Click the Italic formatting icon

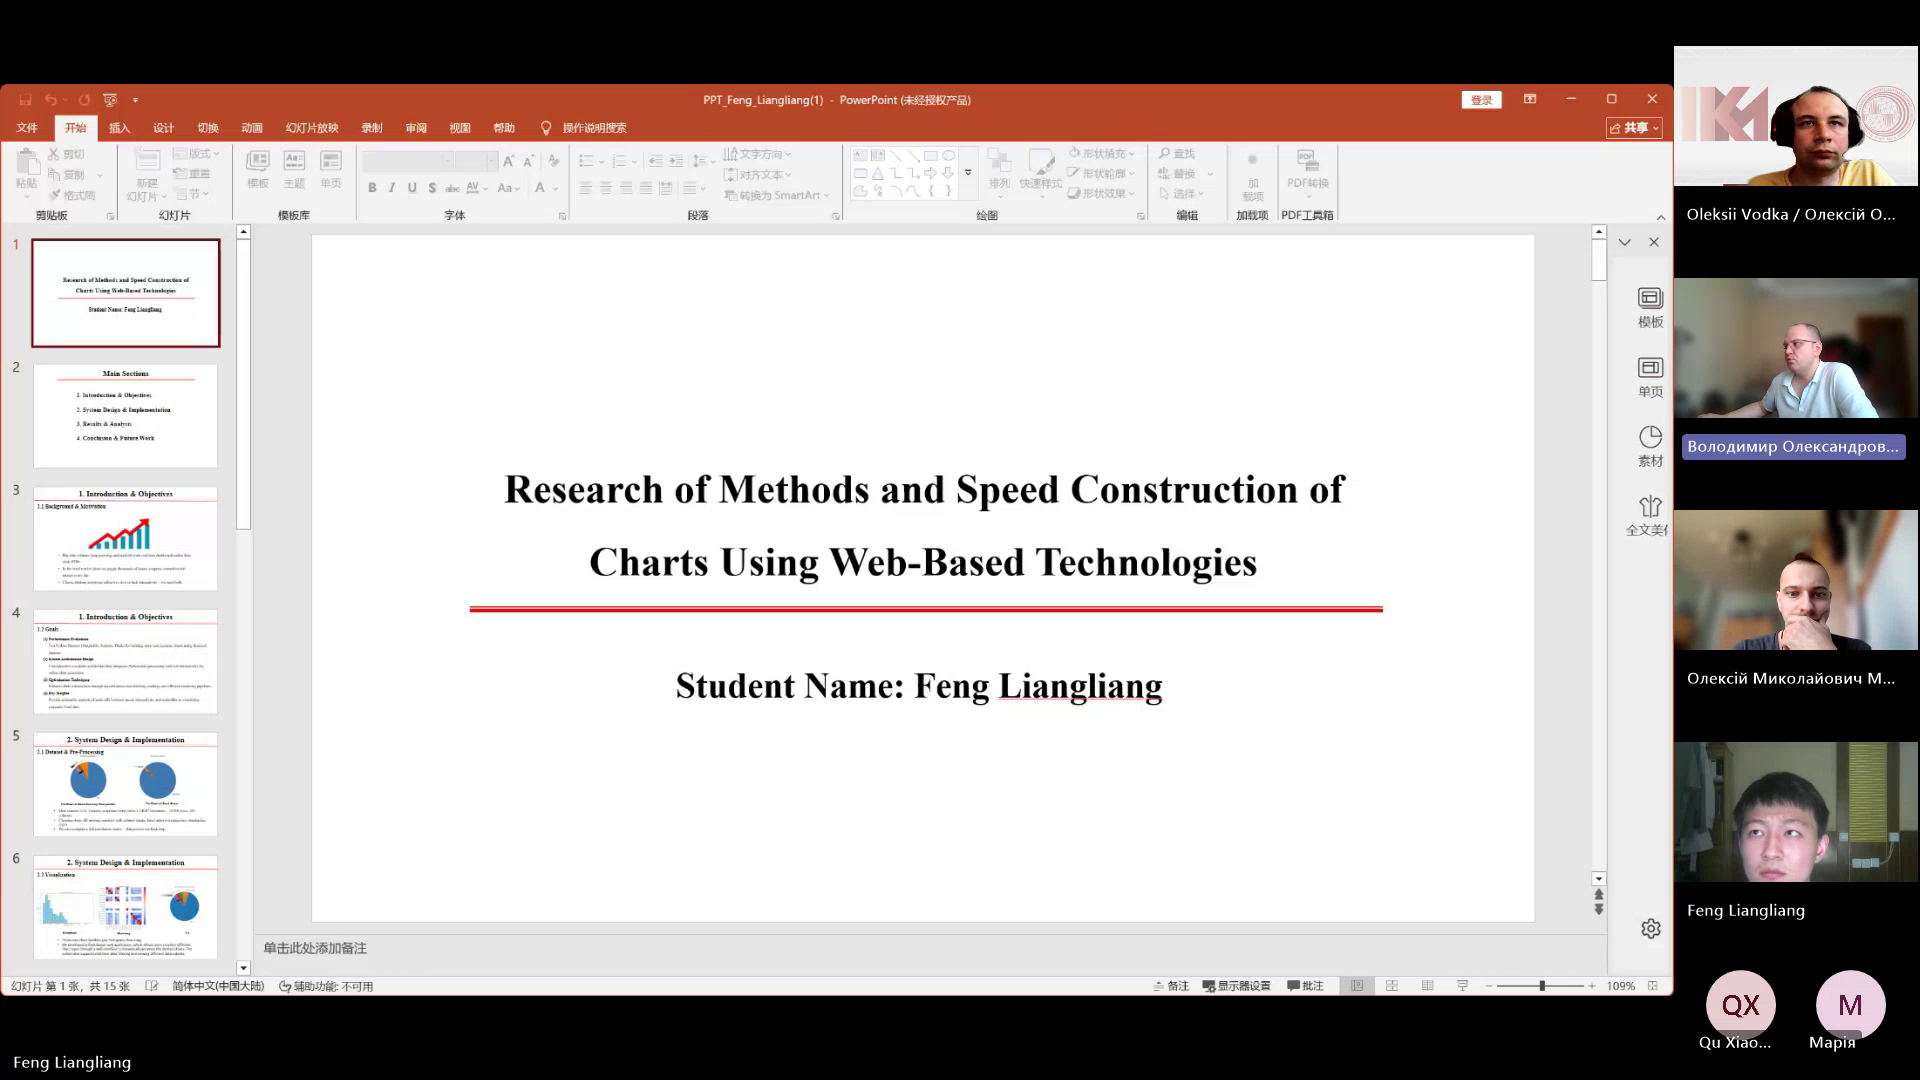[392, 188]
